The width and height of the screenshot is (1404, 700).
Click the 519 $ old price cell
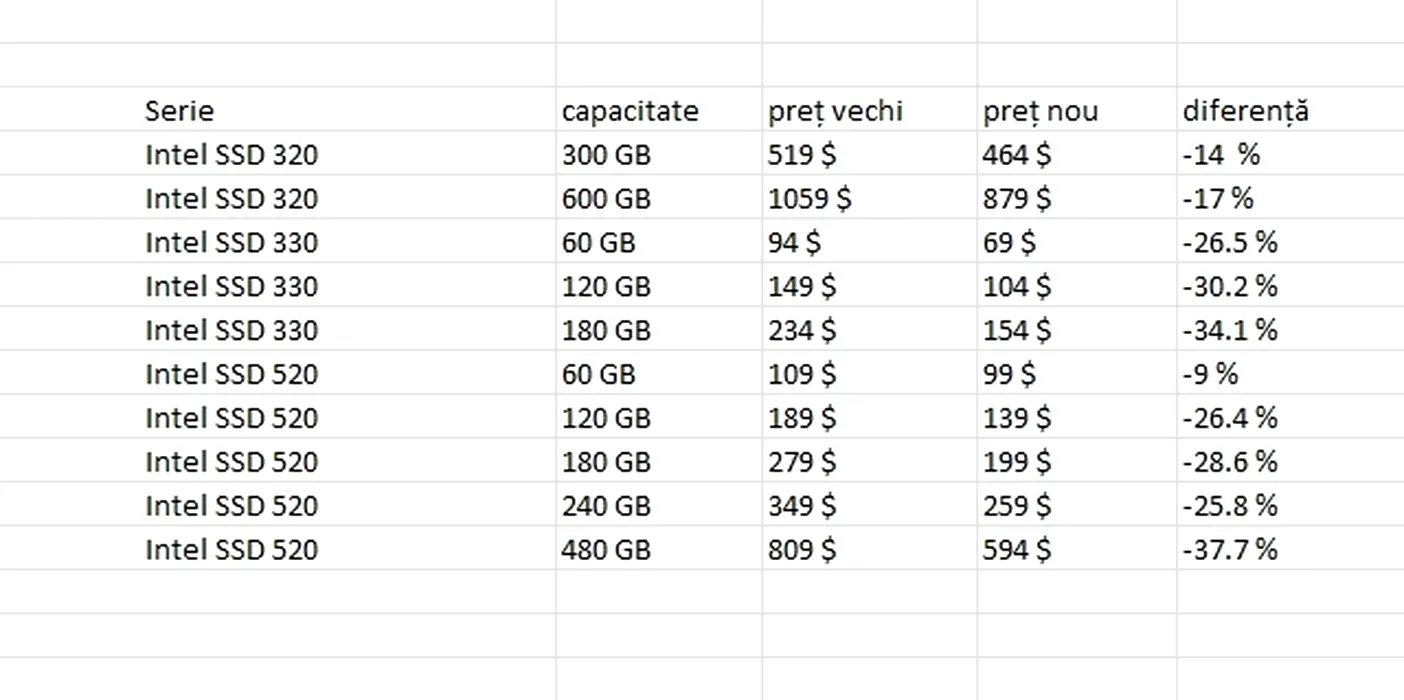coord(870,154)
